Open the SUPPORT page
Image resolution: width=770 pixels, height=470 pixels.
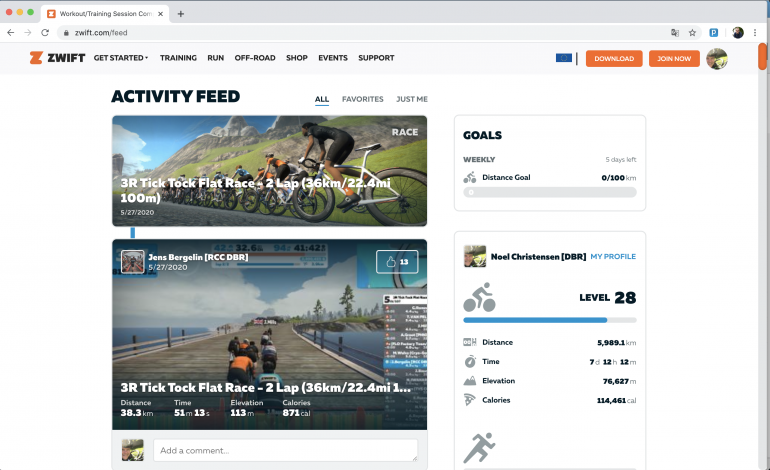click(376, 58)
